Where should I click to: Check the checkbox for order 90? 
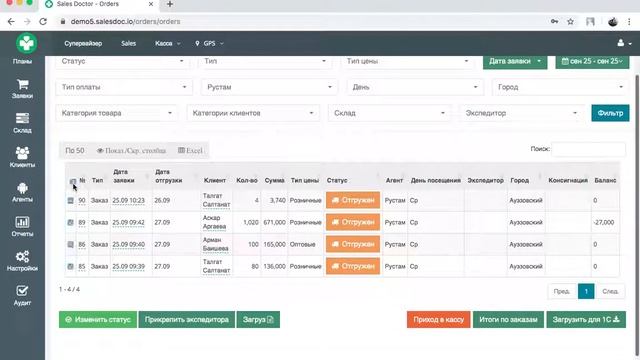coord(71,200)
